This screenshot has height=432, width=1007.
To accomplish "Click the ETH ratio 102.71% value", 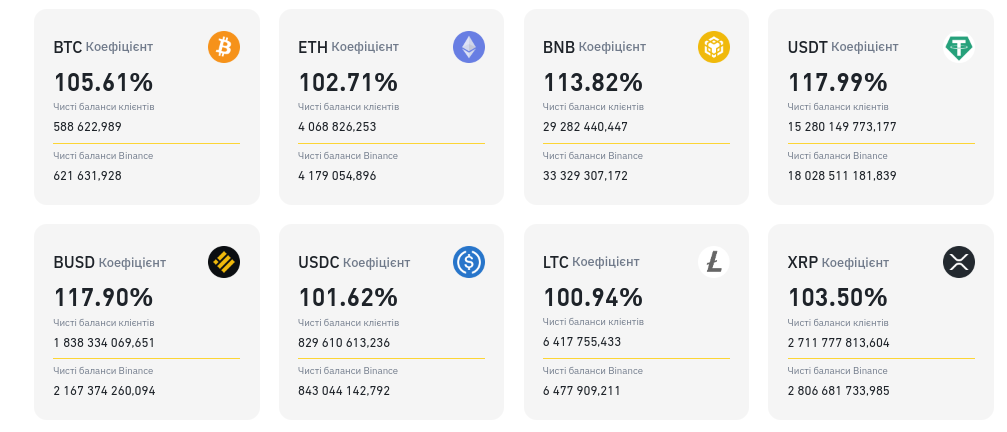I will (x=348, y=82).
